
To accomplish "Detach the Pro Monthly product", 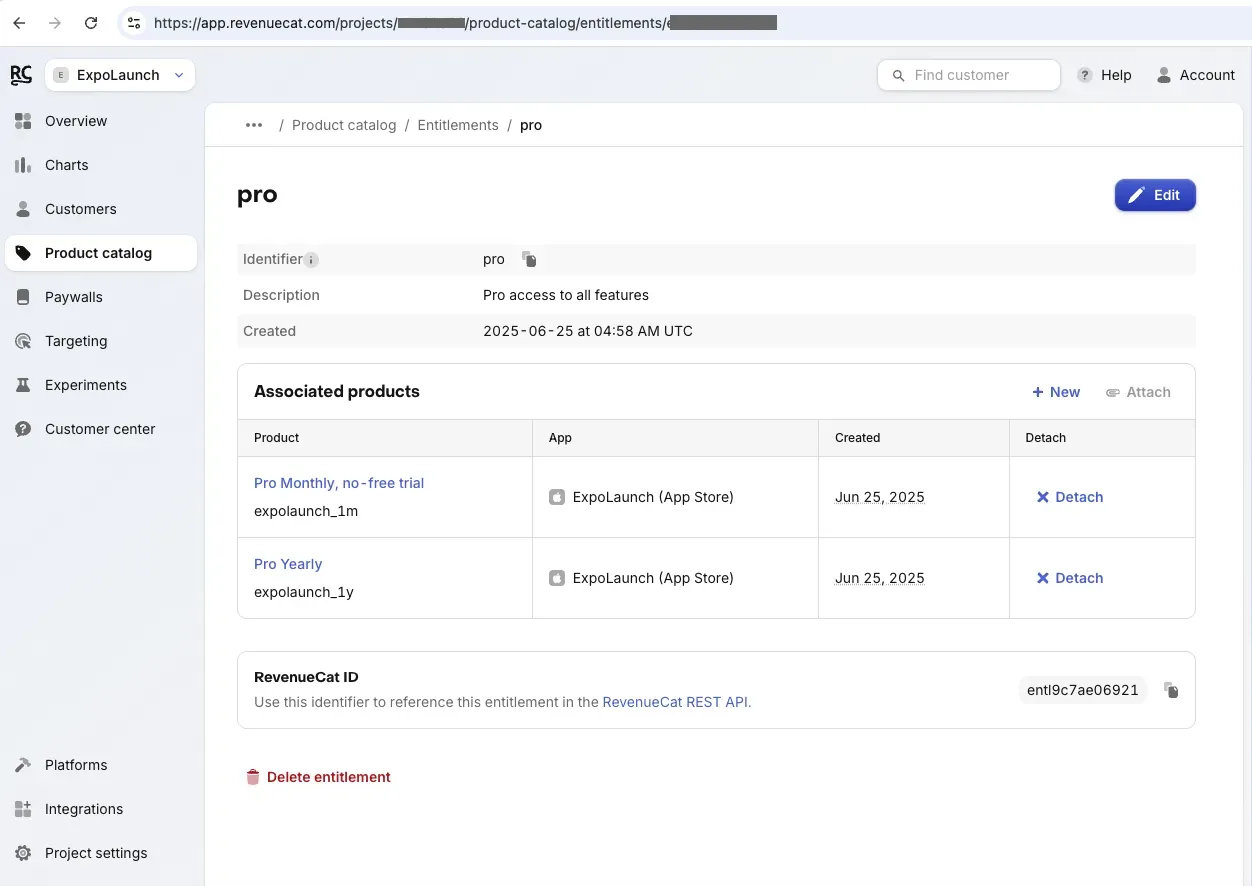I will pos(1070,497).
